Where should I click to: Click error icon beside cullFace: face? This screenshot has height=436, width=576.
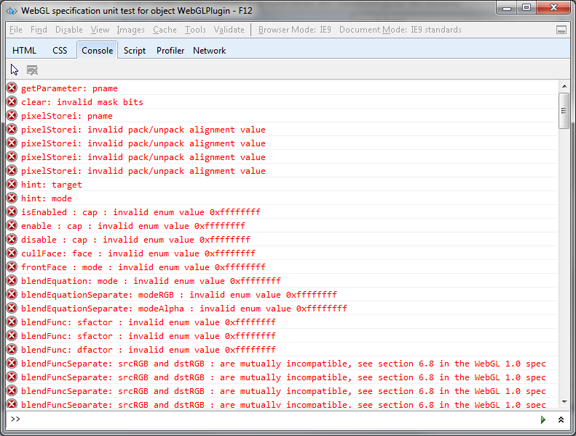coord(12,253)
